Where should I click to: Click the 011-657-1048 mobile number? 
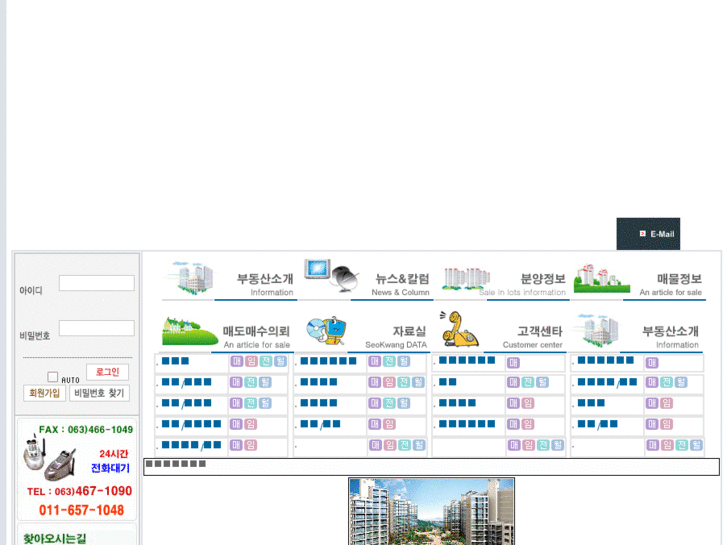click(82, 510)
